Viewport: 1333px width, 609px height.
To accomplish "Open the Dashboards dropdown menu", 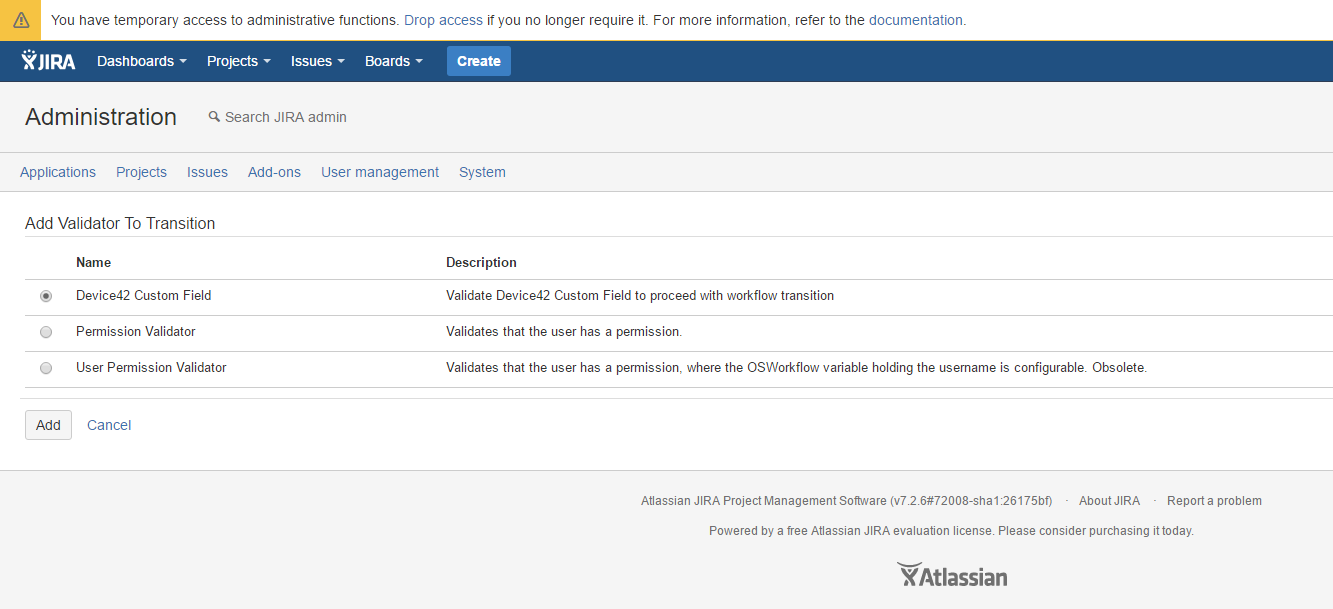I will (x=142, y=61).
